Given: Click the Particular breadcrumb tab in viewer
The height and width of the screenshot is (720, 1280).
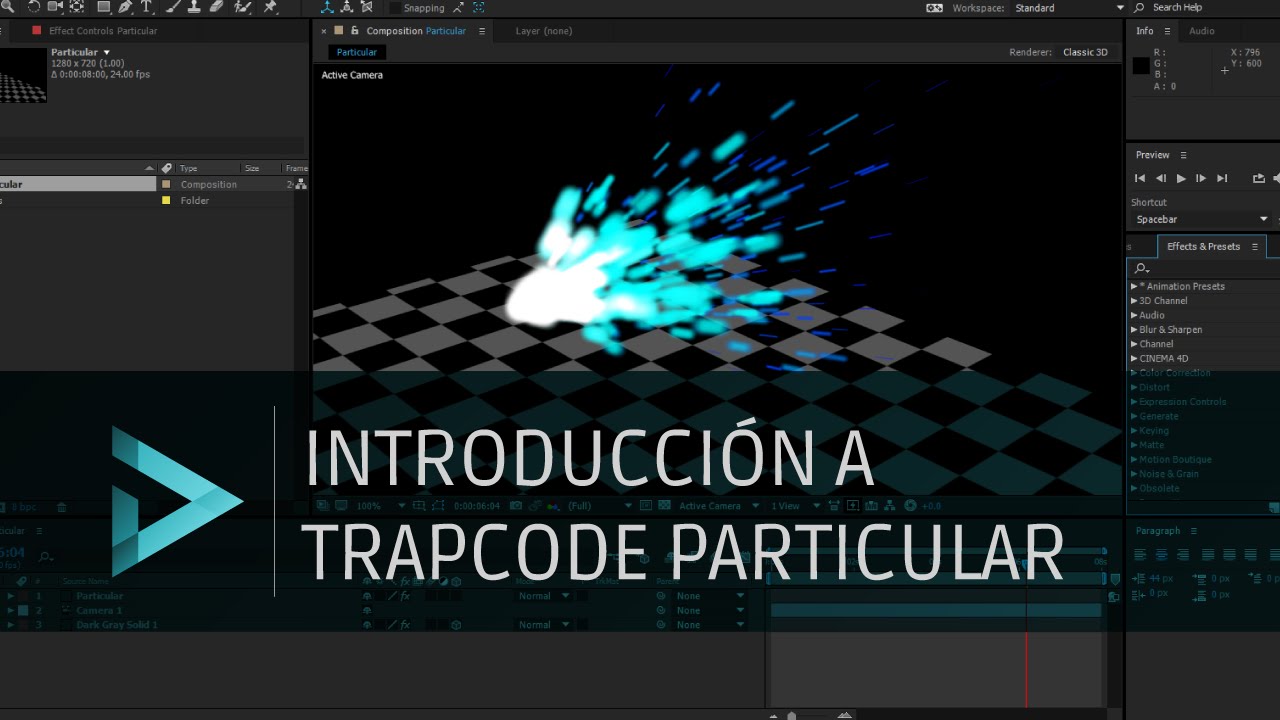Looking at the screenshot, I should click(x=357, y=52).
